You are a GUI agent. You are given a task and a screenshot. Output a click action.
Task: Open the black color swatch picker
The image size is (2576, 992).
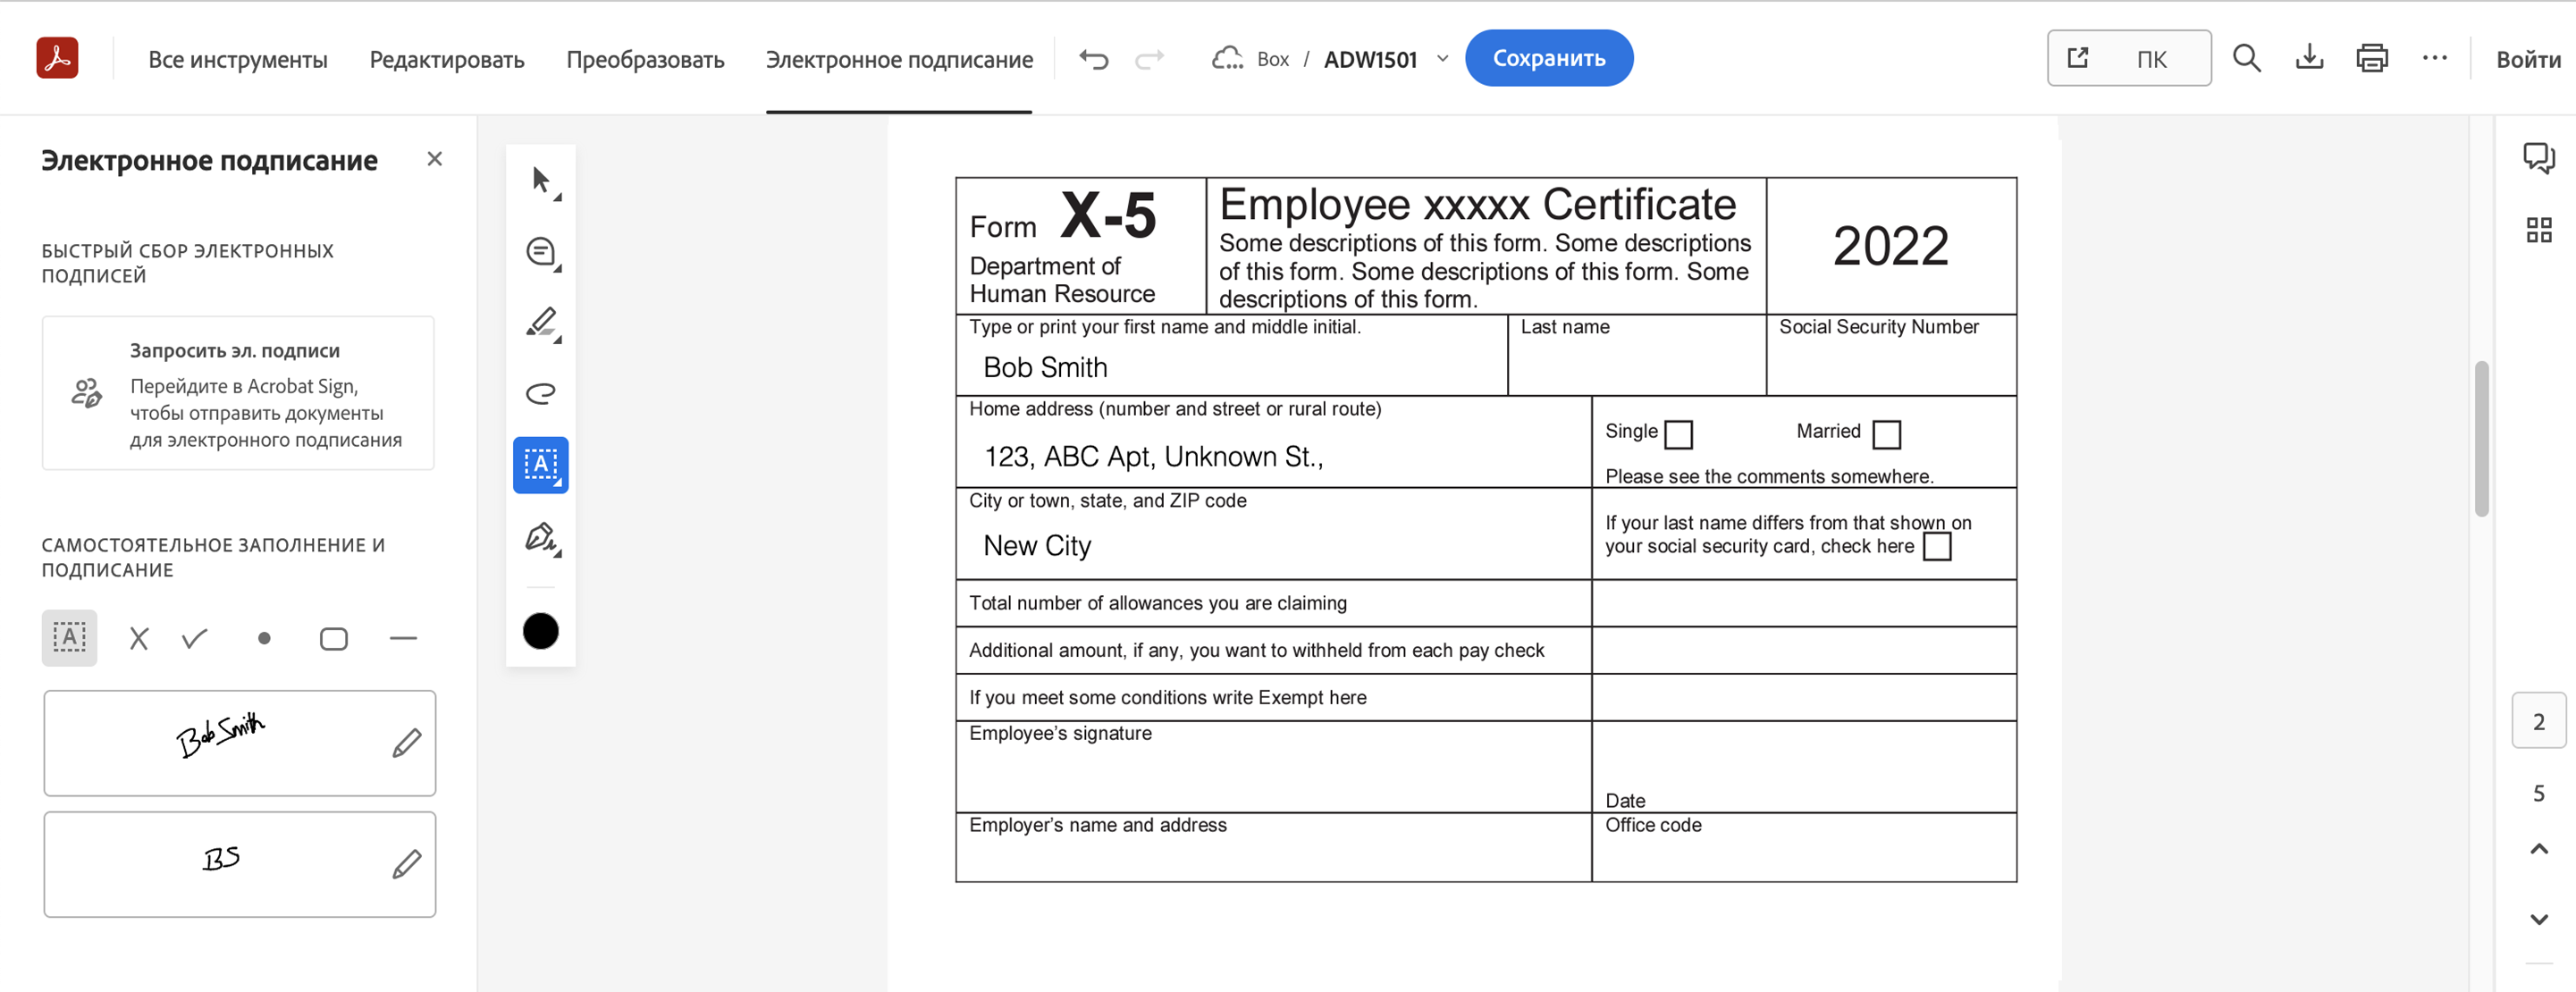pos(541,631)
